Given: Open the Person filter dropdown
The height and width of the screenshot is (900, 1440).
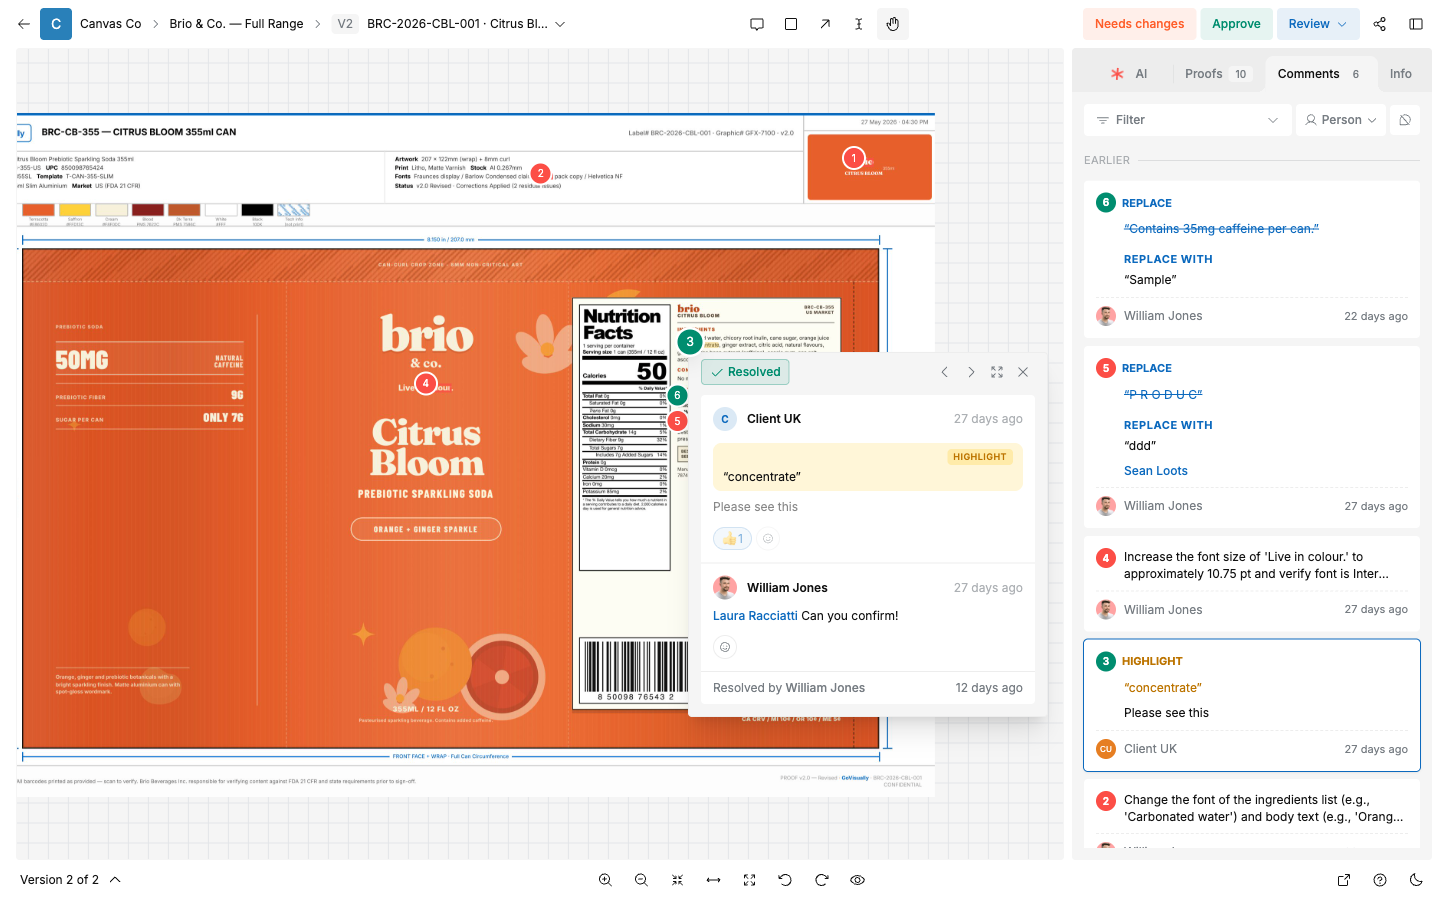Looking at the screenshot, I should (1341, 120).
